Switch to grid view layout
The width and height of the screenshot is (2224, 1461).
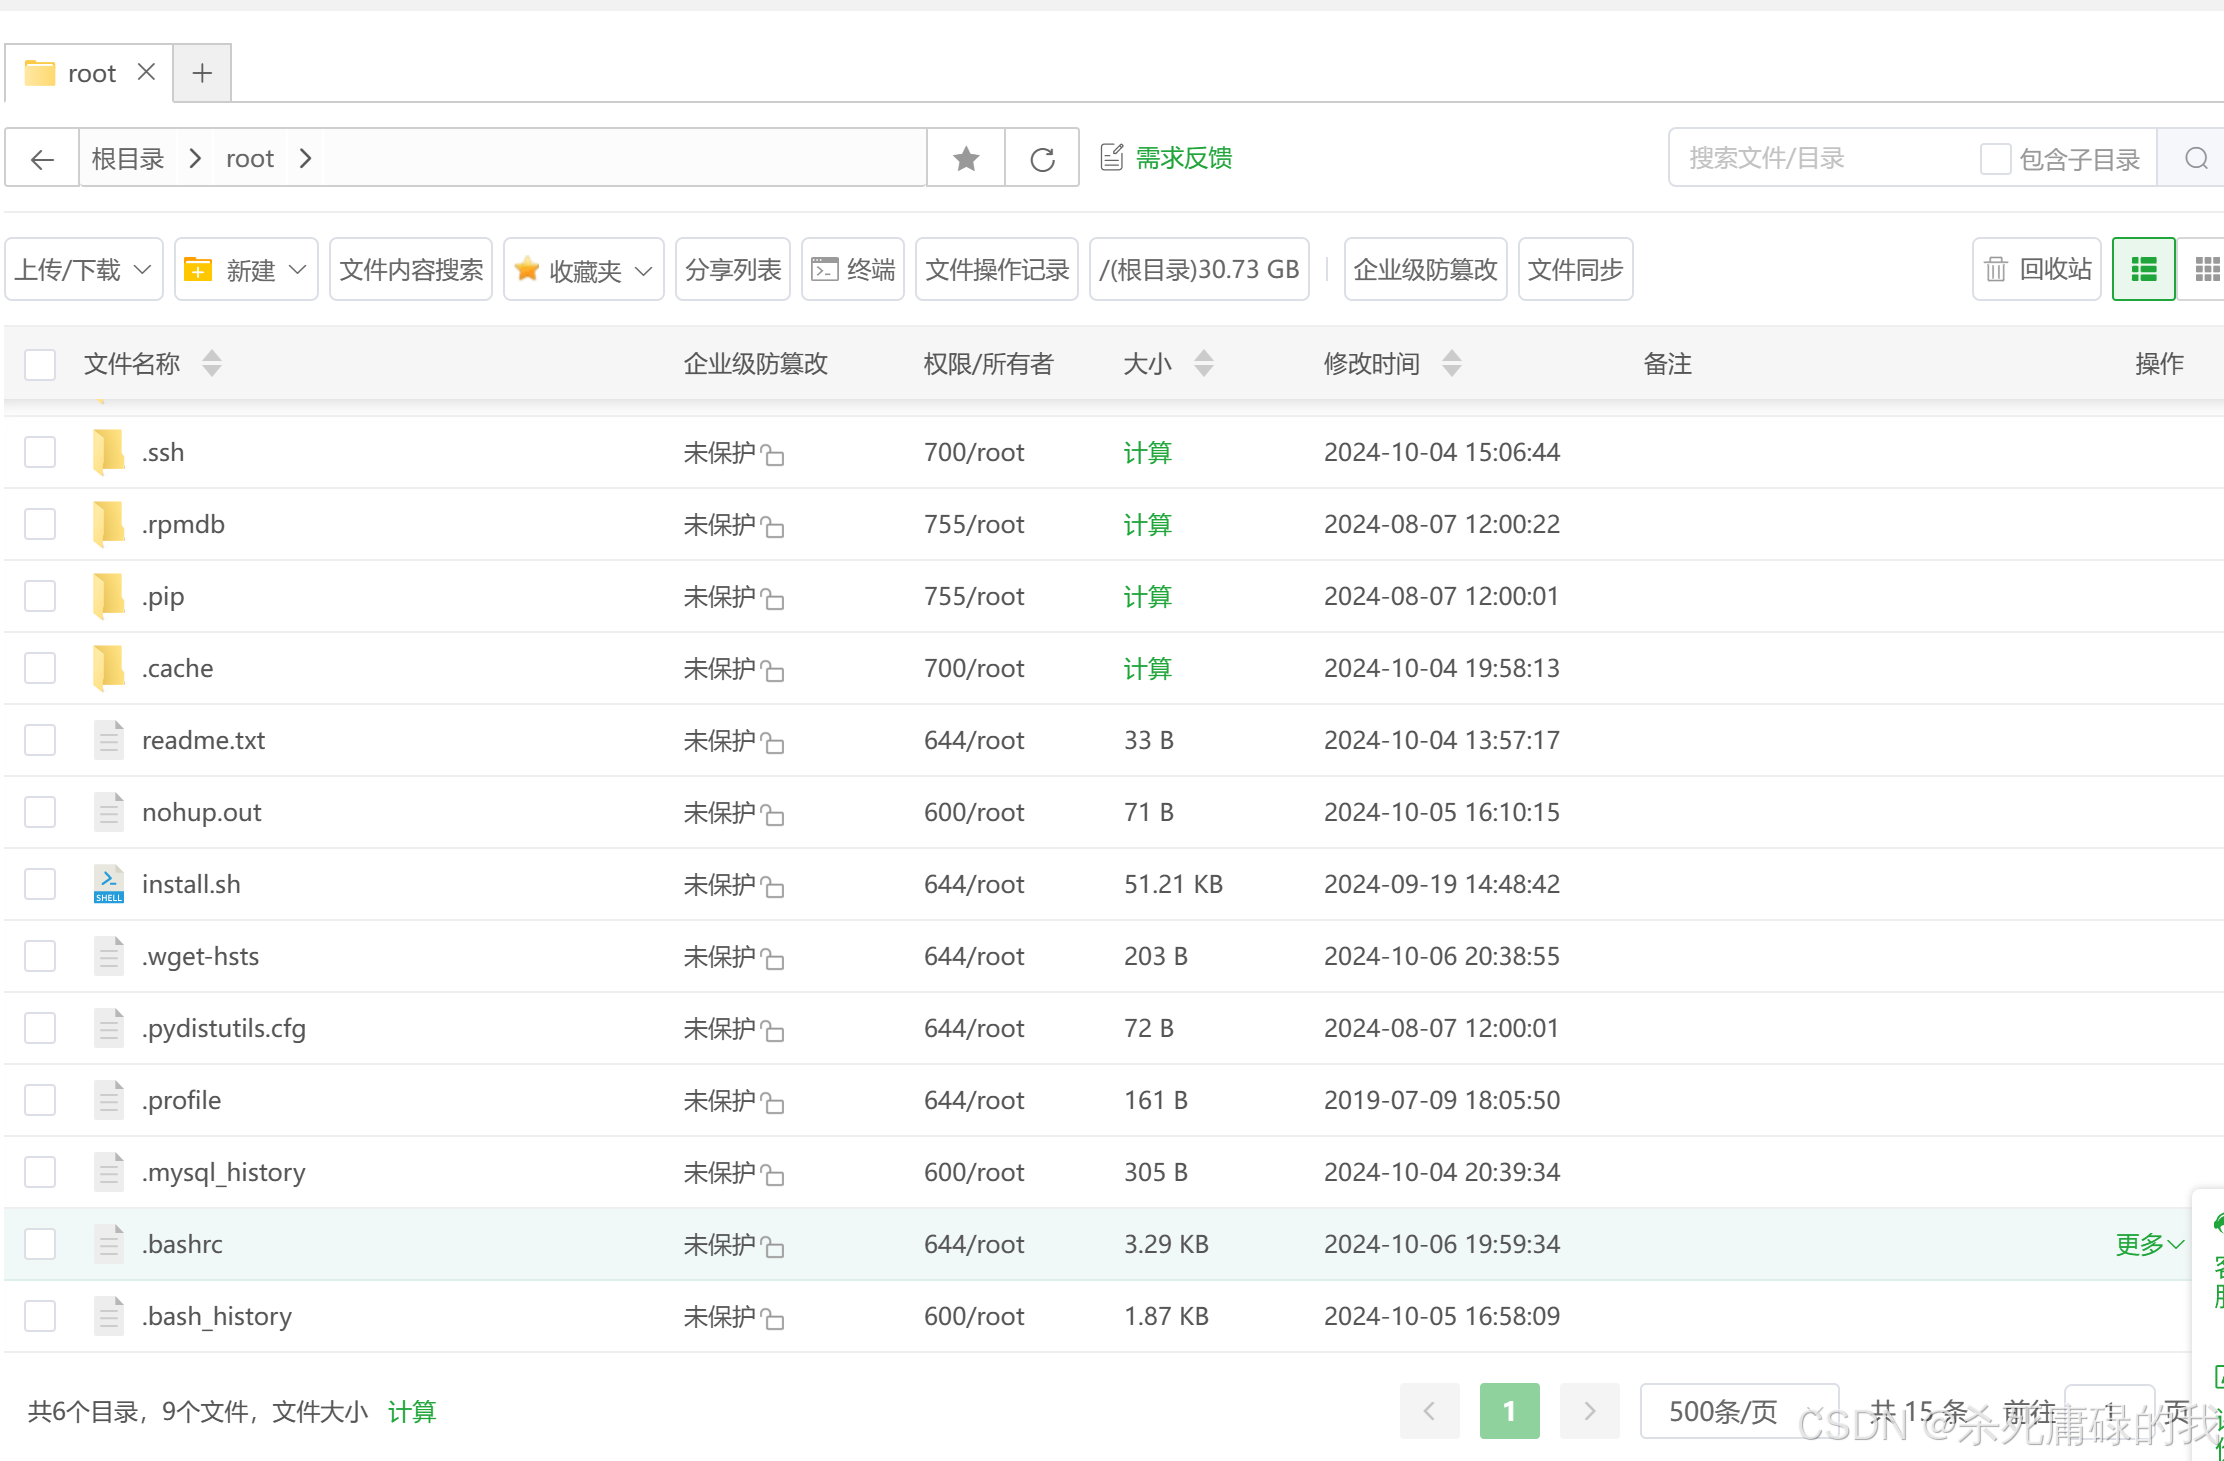(x=2206, y=269)
